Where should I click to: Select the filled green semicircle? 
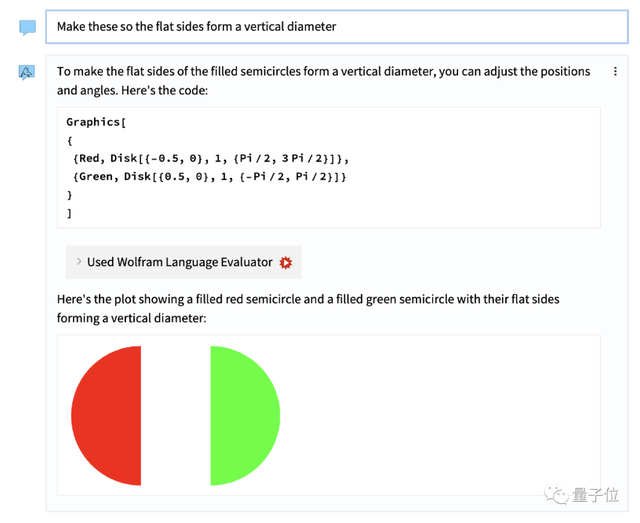[244, 415]
